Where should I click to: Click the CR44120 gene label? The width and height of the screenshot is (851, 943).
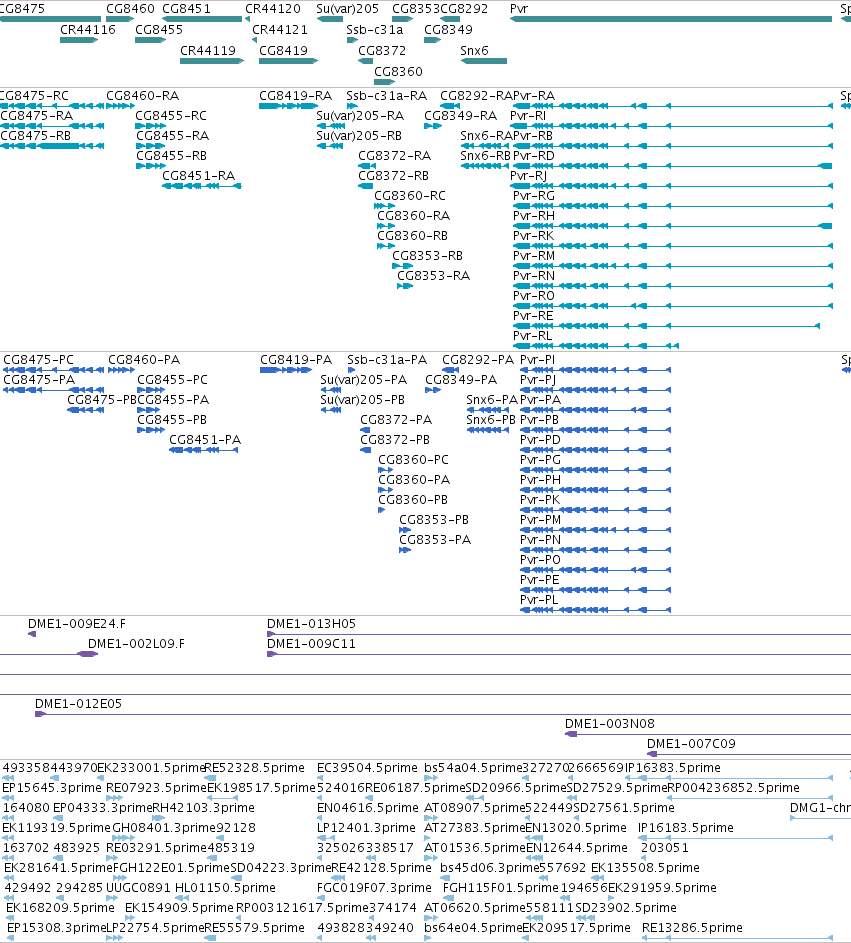pos(272,9)
